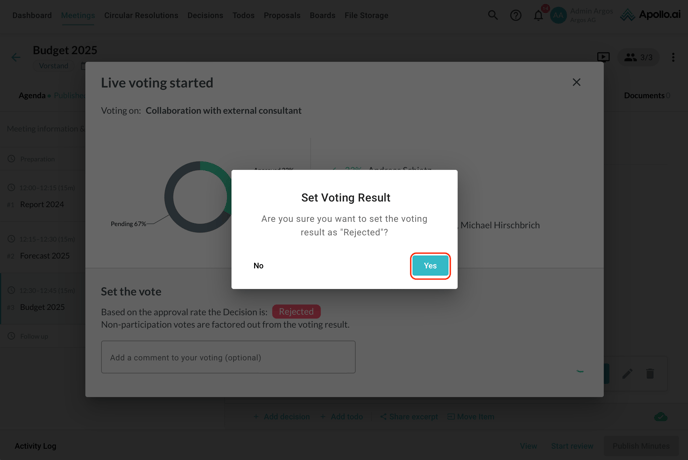This screenshot has height=460, width=688.
Task: Close the Live voting started dialog
Action: 576,82
